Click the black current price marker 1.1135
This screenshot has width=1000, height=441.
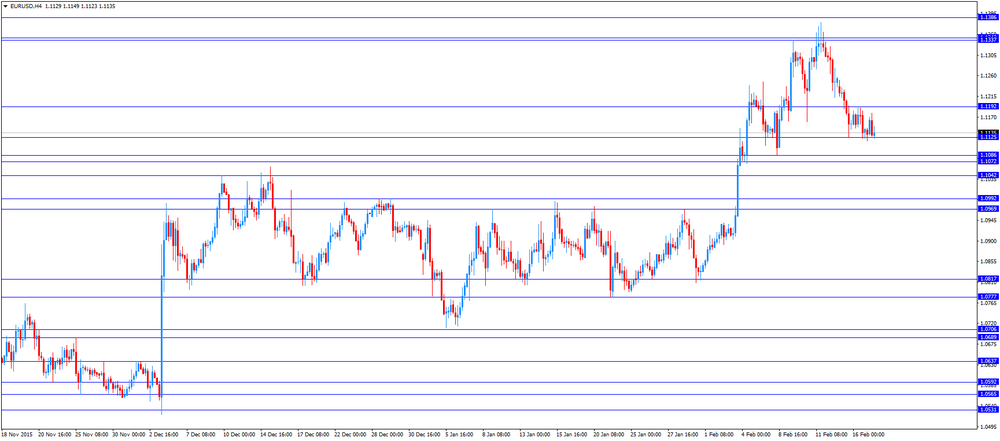tap(987, 132)
